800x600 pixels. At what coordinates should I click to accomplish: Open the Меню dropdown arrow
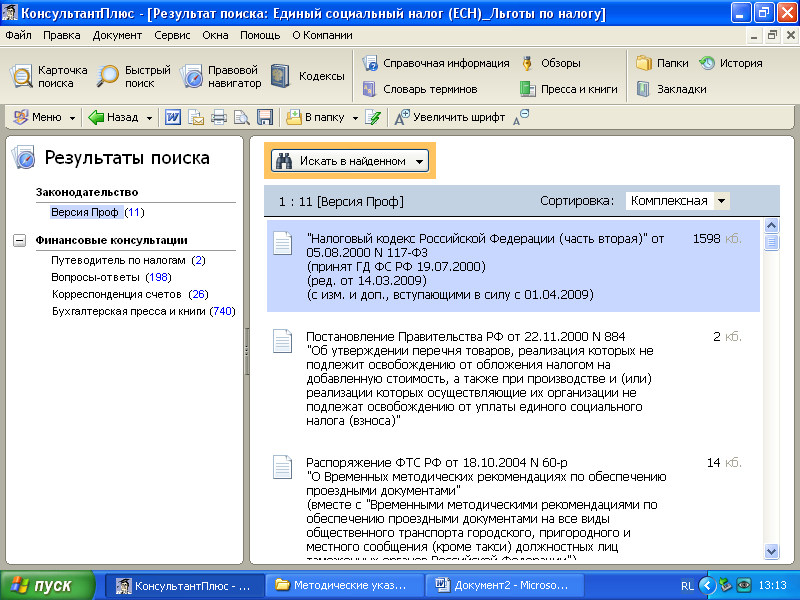point(72,118)
